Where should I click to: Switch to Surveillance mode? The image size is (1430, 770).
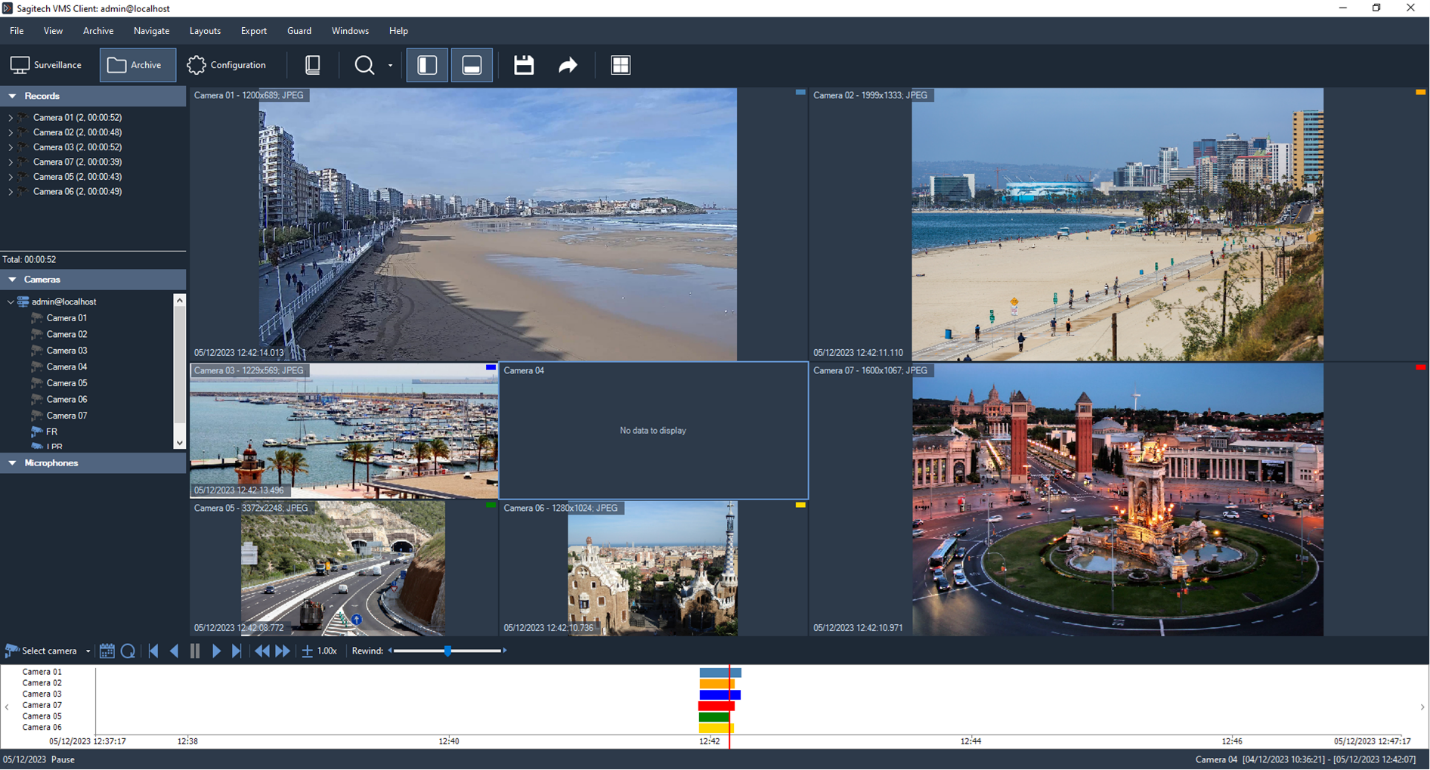pyautogui.click(x=47, y=65)
